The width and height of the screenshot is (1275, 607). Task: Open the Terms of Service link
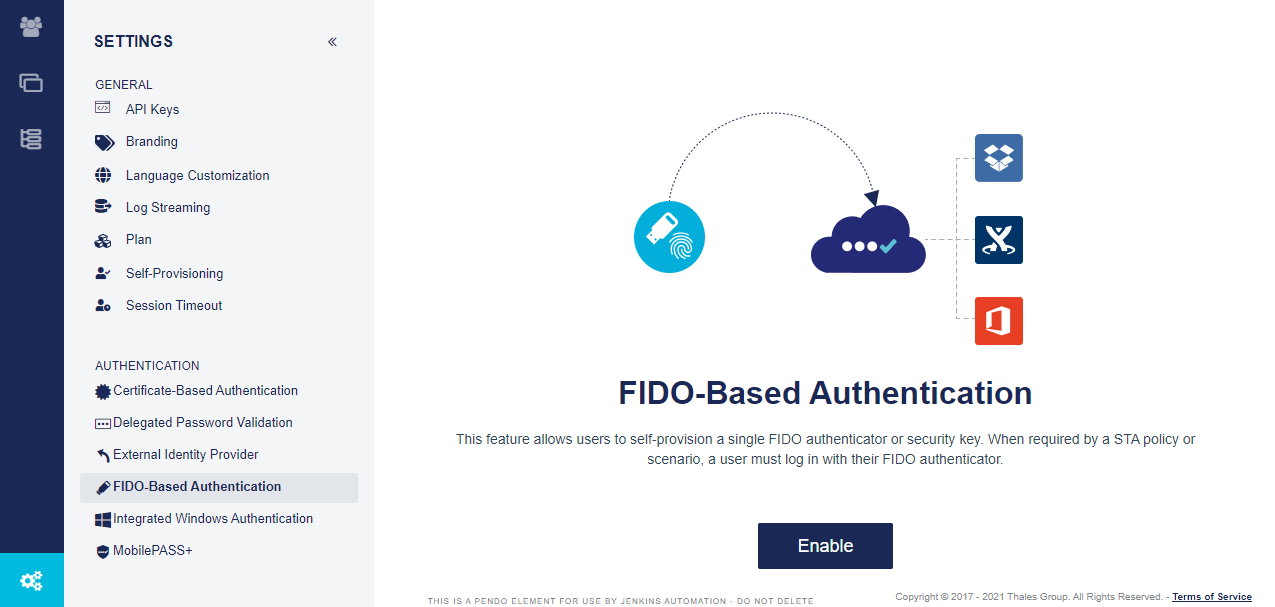tap(1211, 597)
